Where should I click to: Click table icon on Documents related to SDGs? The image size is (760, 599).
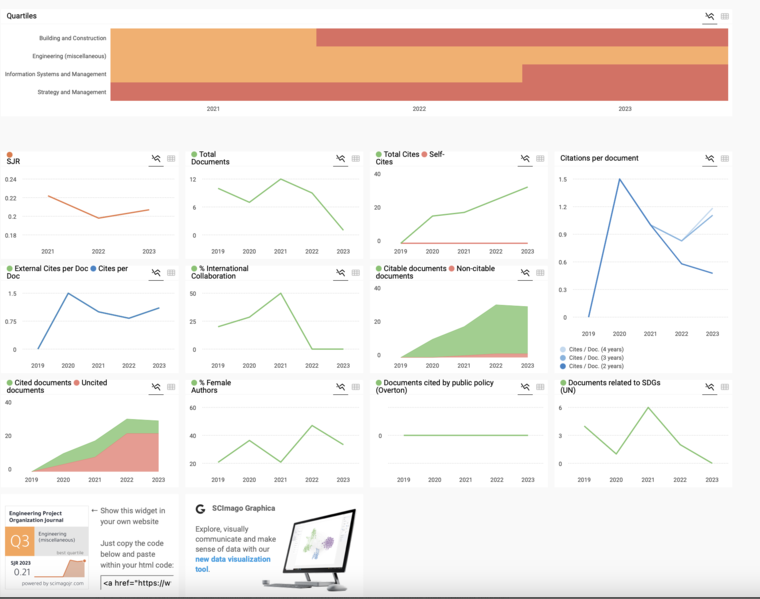724,387
